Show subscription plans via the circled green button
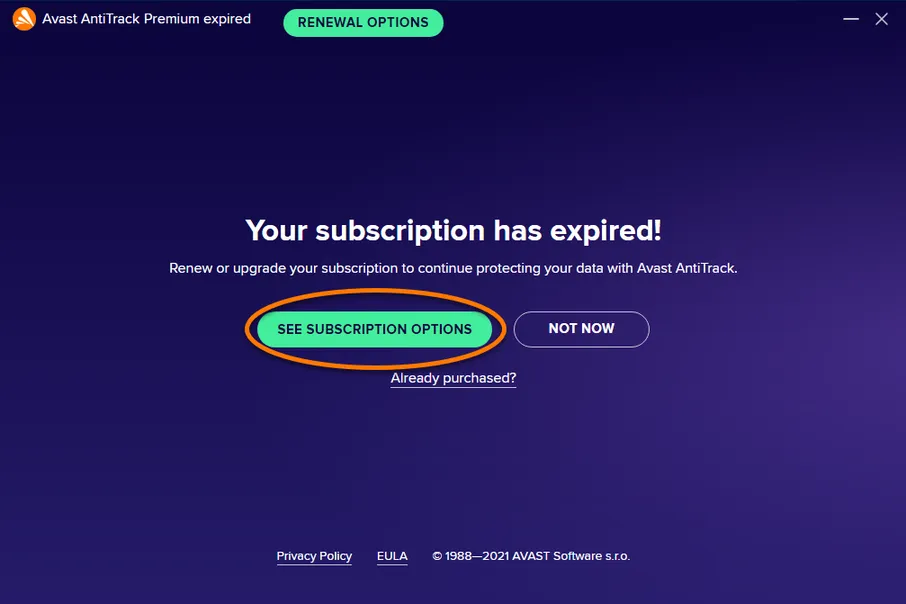 [x=374, y=329]
